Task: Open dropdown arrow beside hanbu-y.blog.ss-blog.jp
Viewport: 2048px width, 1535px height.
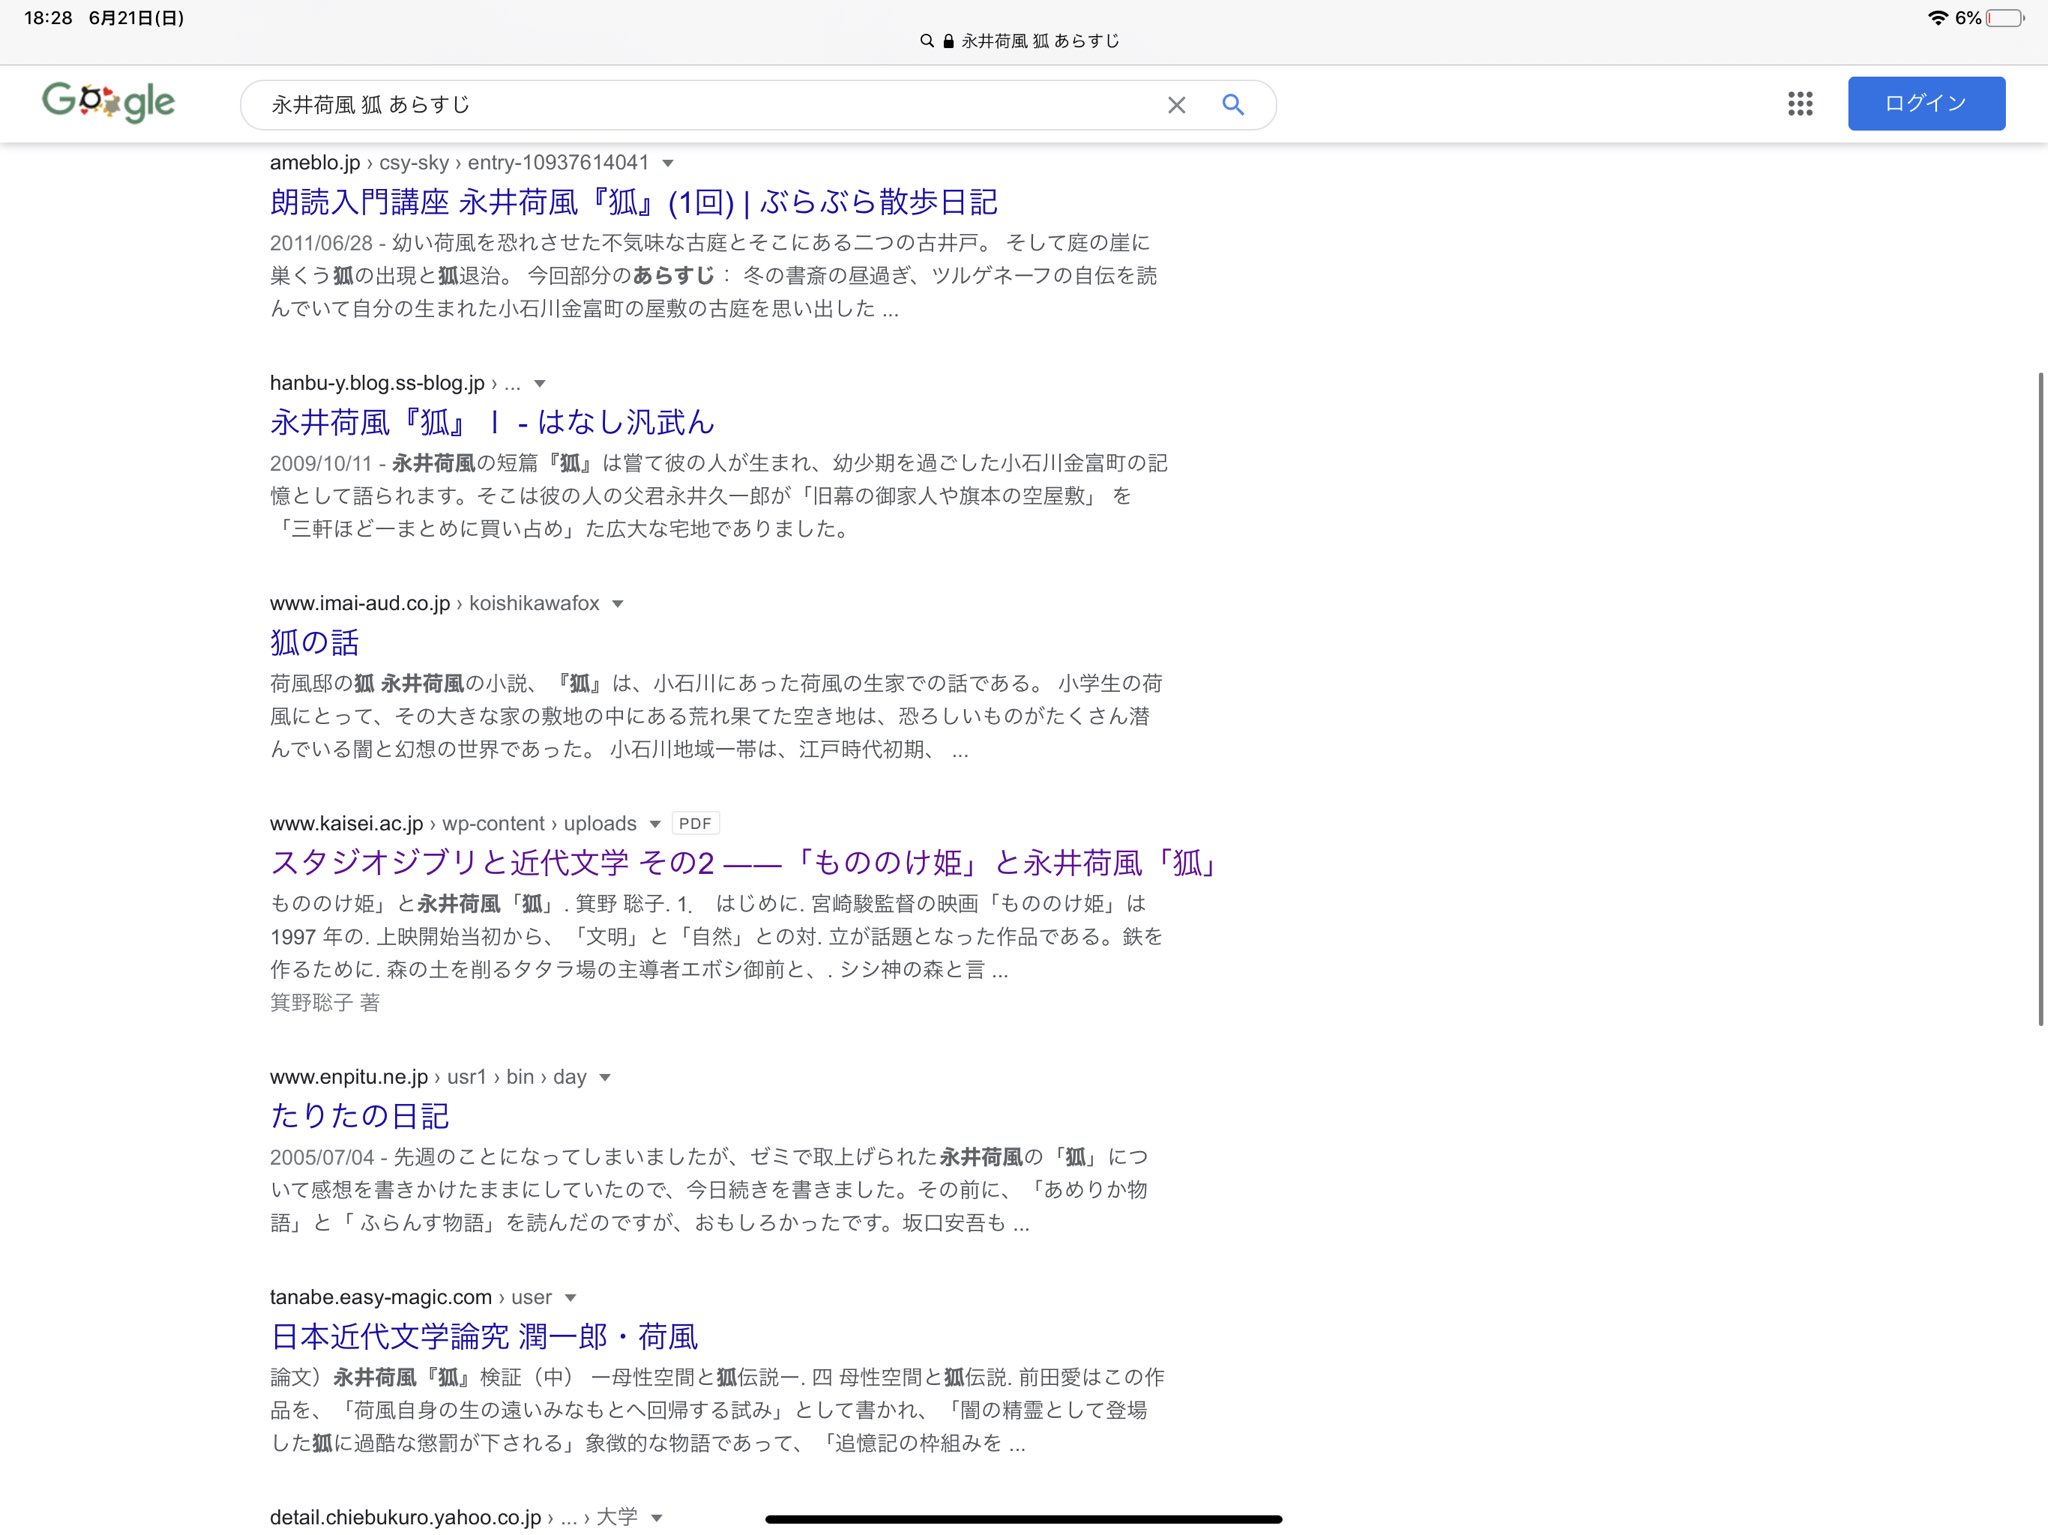Action: point(540,384)
